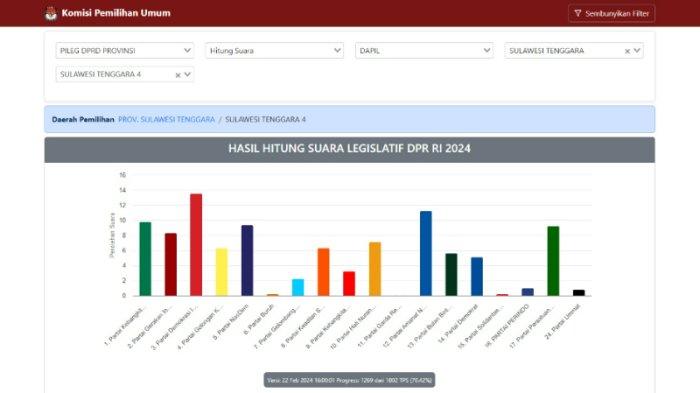Viewport: 700px width, 393px height.
Task: Click the Komisi Pemilihan Umum logo emblem
Action: (x=51, y=13)
